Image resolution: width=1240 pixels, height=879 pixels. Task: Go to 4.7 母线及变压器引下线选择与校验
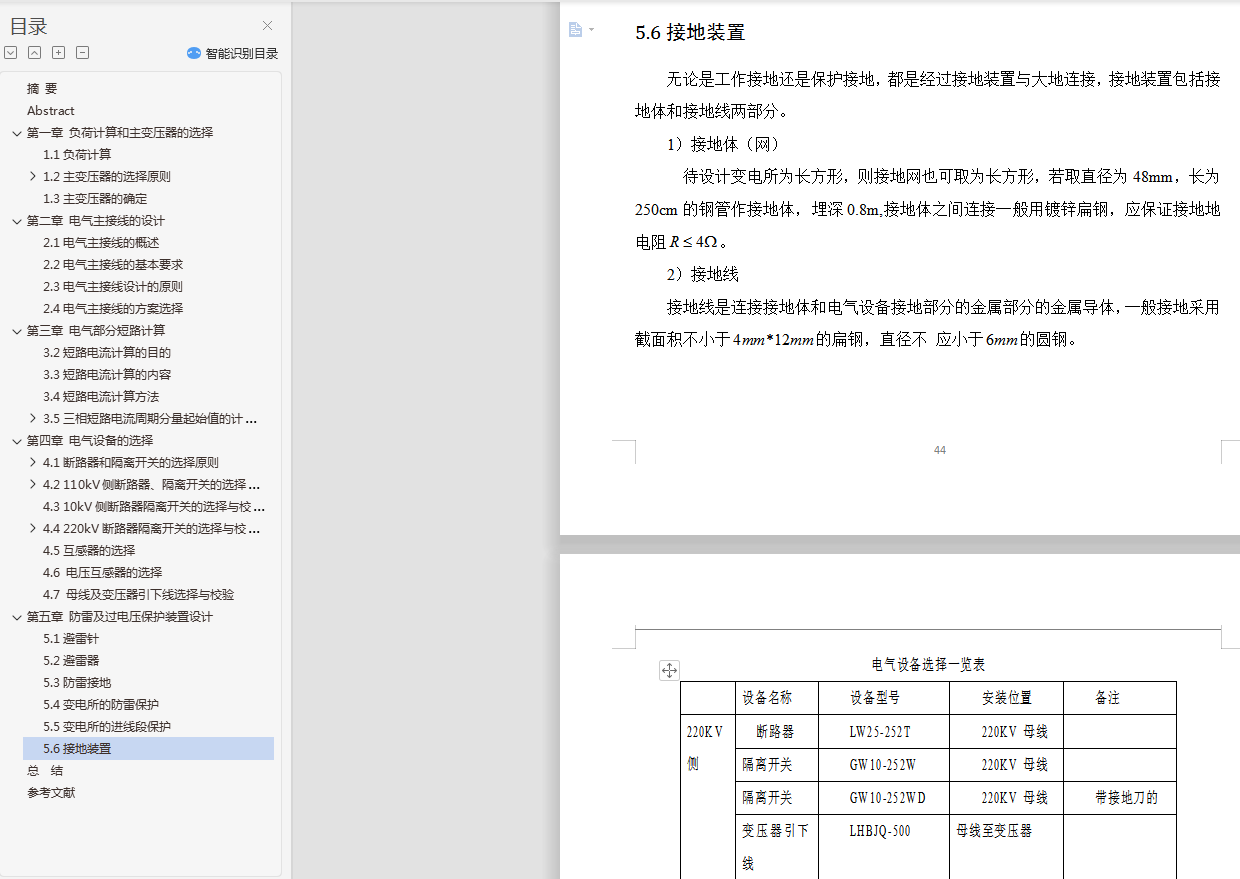pos(138,595)
